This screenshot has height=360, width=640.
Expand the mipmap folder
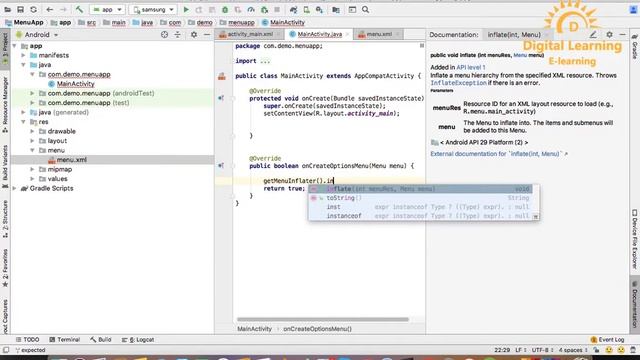coord(32,169)
